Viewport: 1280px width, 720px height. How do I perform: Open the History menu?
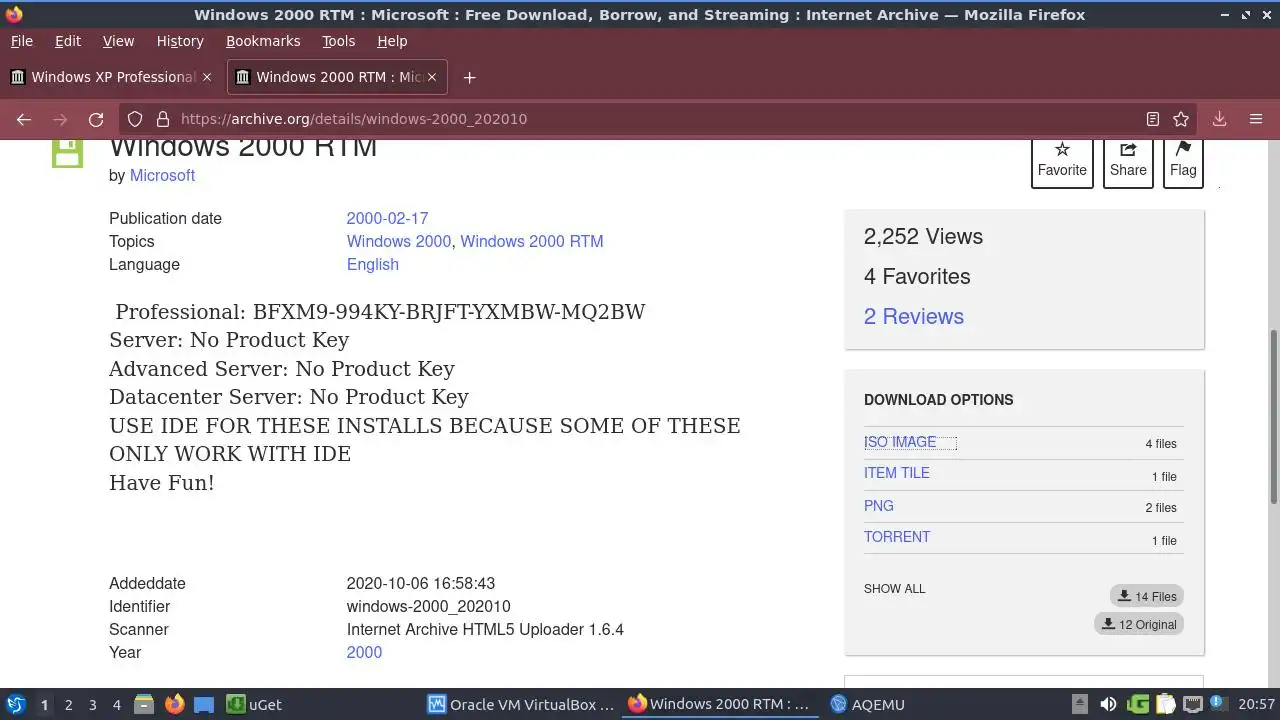180,41
